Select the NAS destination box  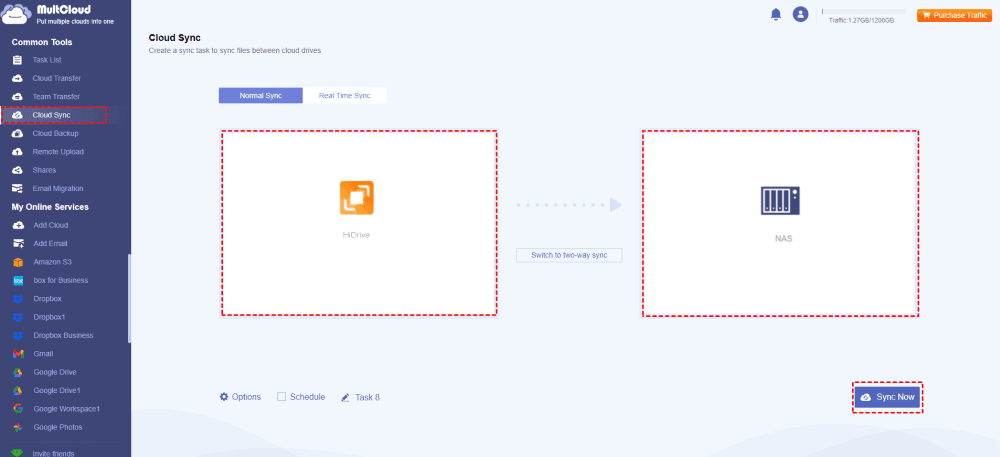coord(780,223)
